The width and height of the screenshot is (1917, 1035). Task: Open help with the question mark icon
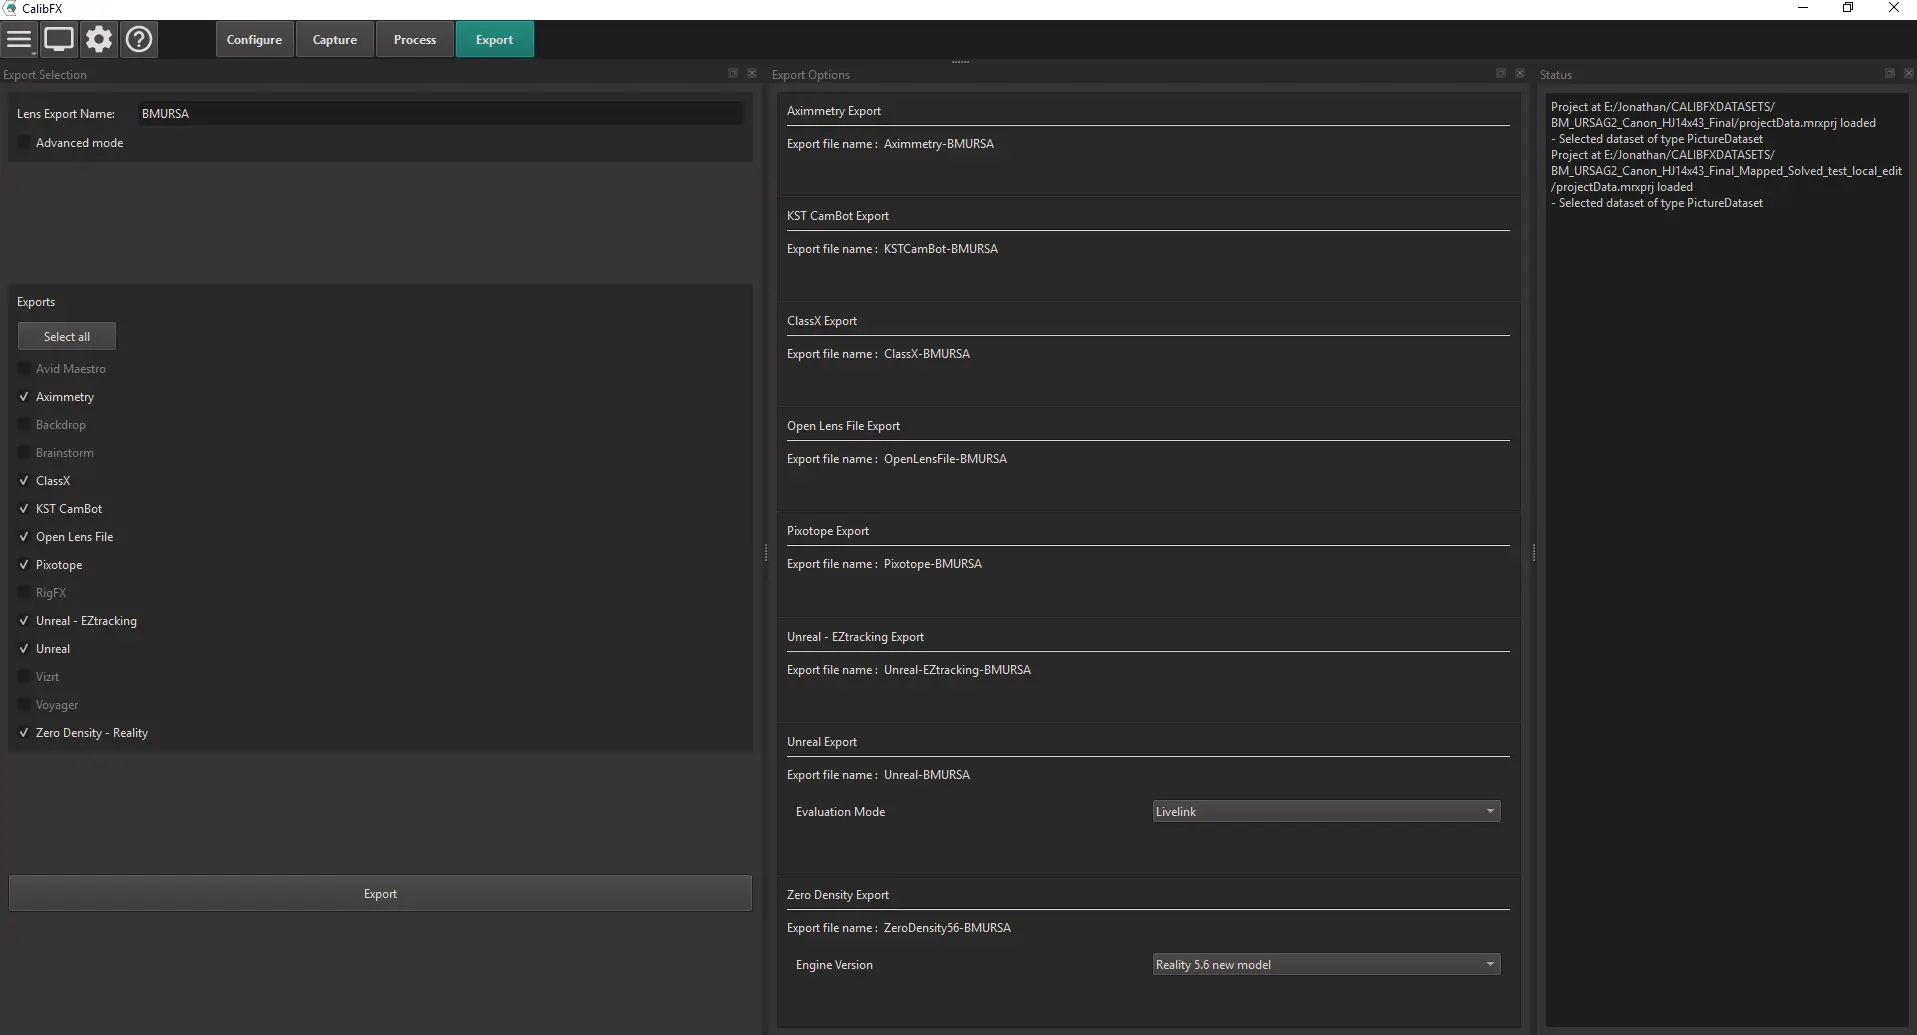139,40
